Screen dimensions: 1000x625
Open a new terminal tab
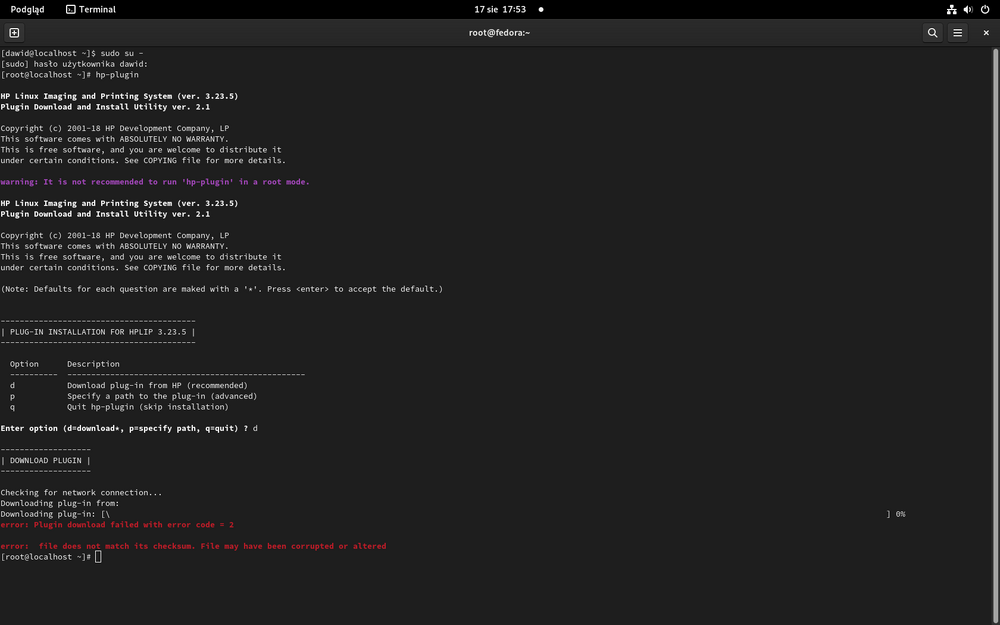(x=14, y=33)
